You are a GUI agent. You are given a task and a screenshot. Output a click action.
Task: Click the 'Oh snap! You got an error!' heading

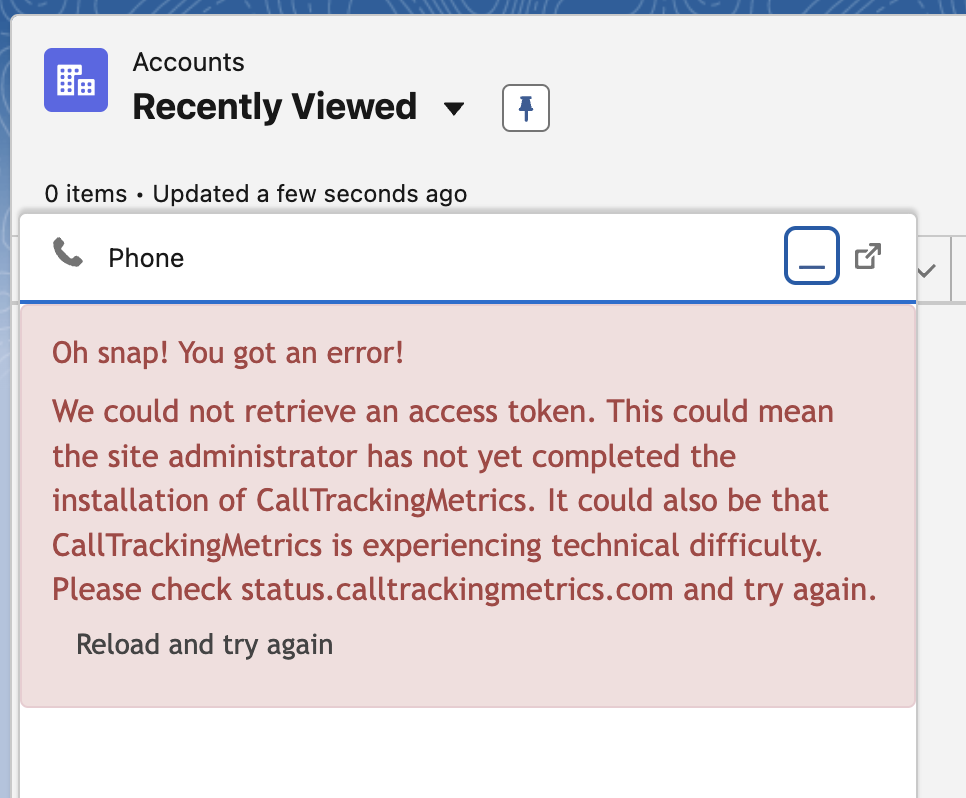point(228,353)
